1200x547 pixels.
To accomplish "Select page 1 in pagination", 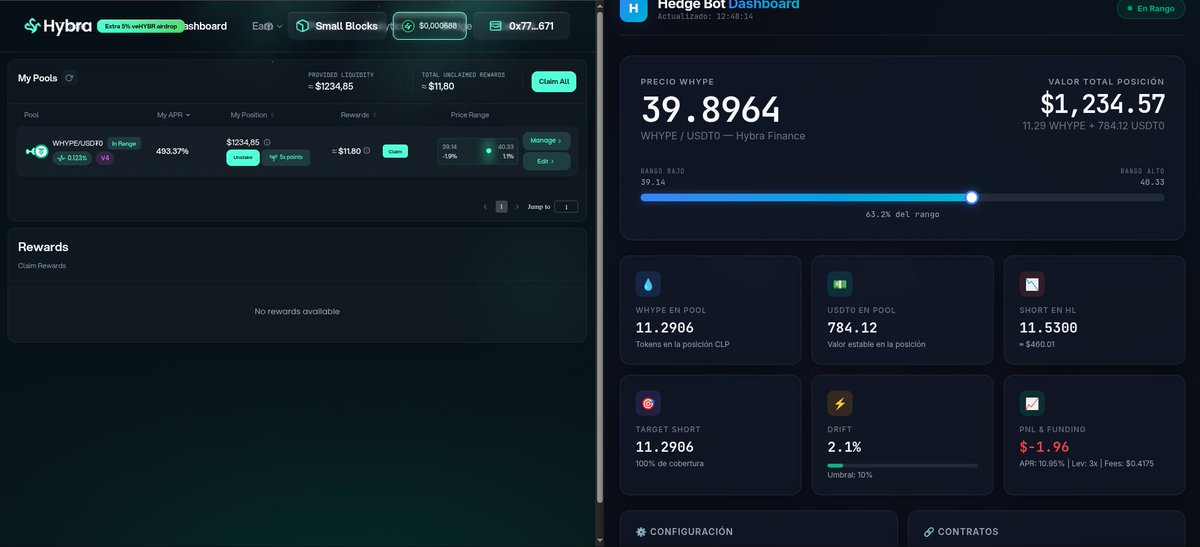I will pos(502,207).
